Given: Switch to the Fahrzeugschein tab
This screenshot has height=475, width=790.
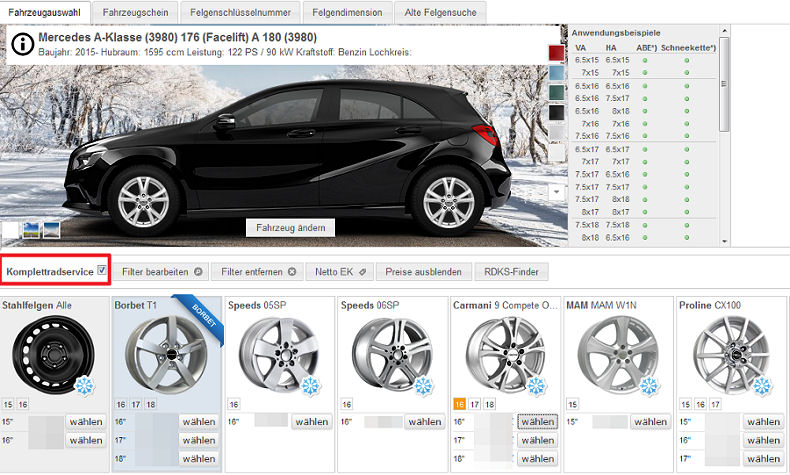Looking at the screenshot, I should pyautogui.click(x=136, y=13).
